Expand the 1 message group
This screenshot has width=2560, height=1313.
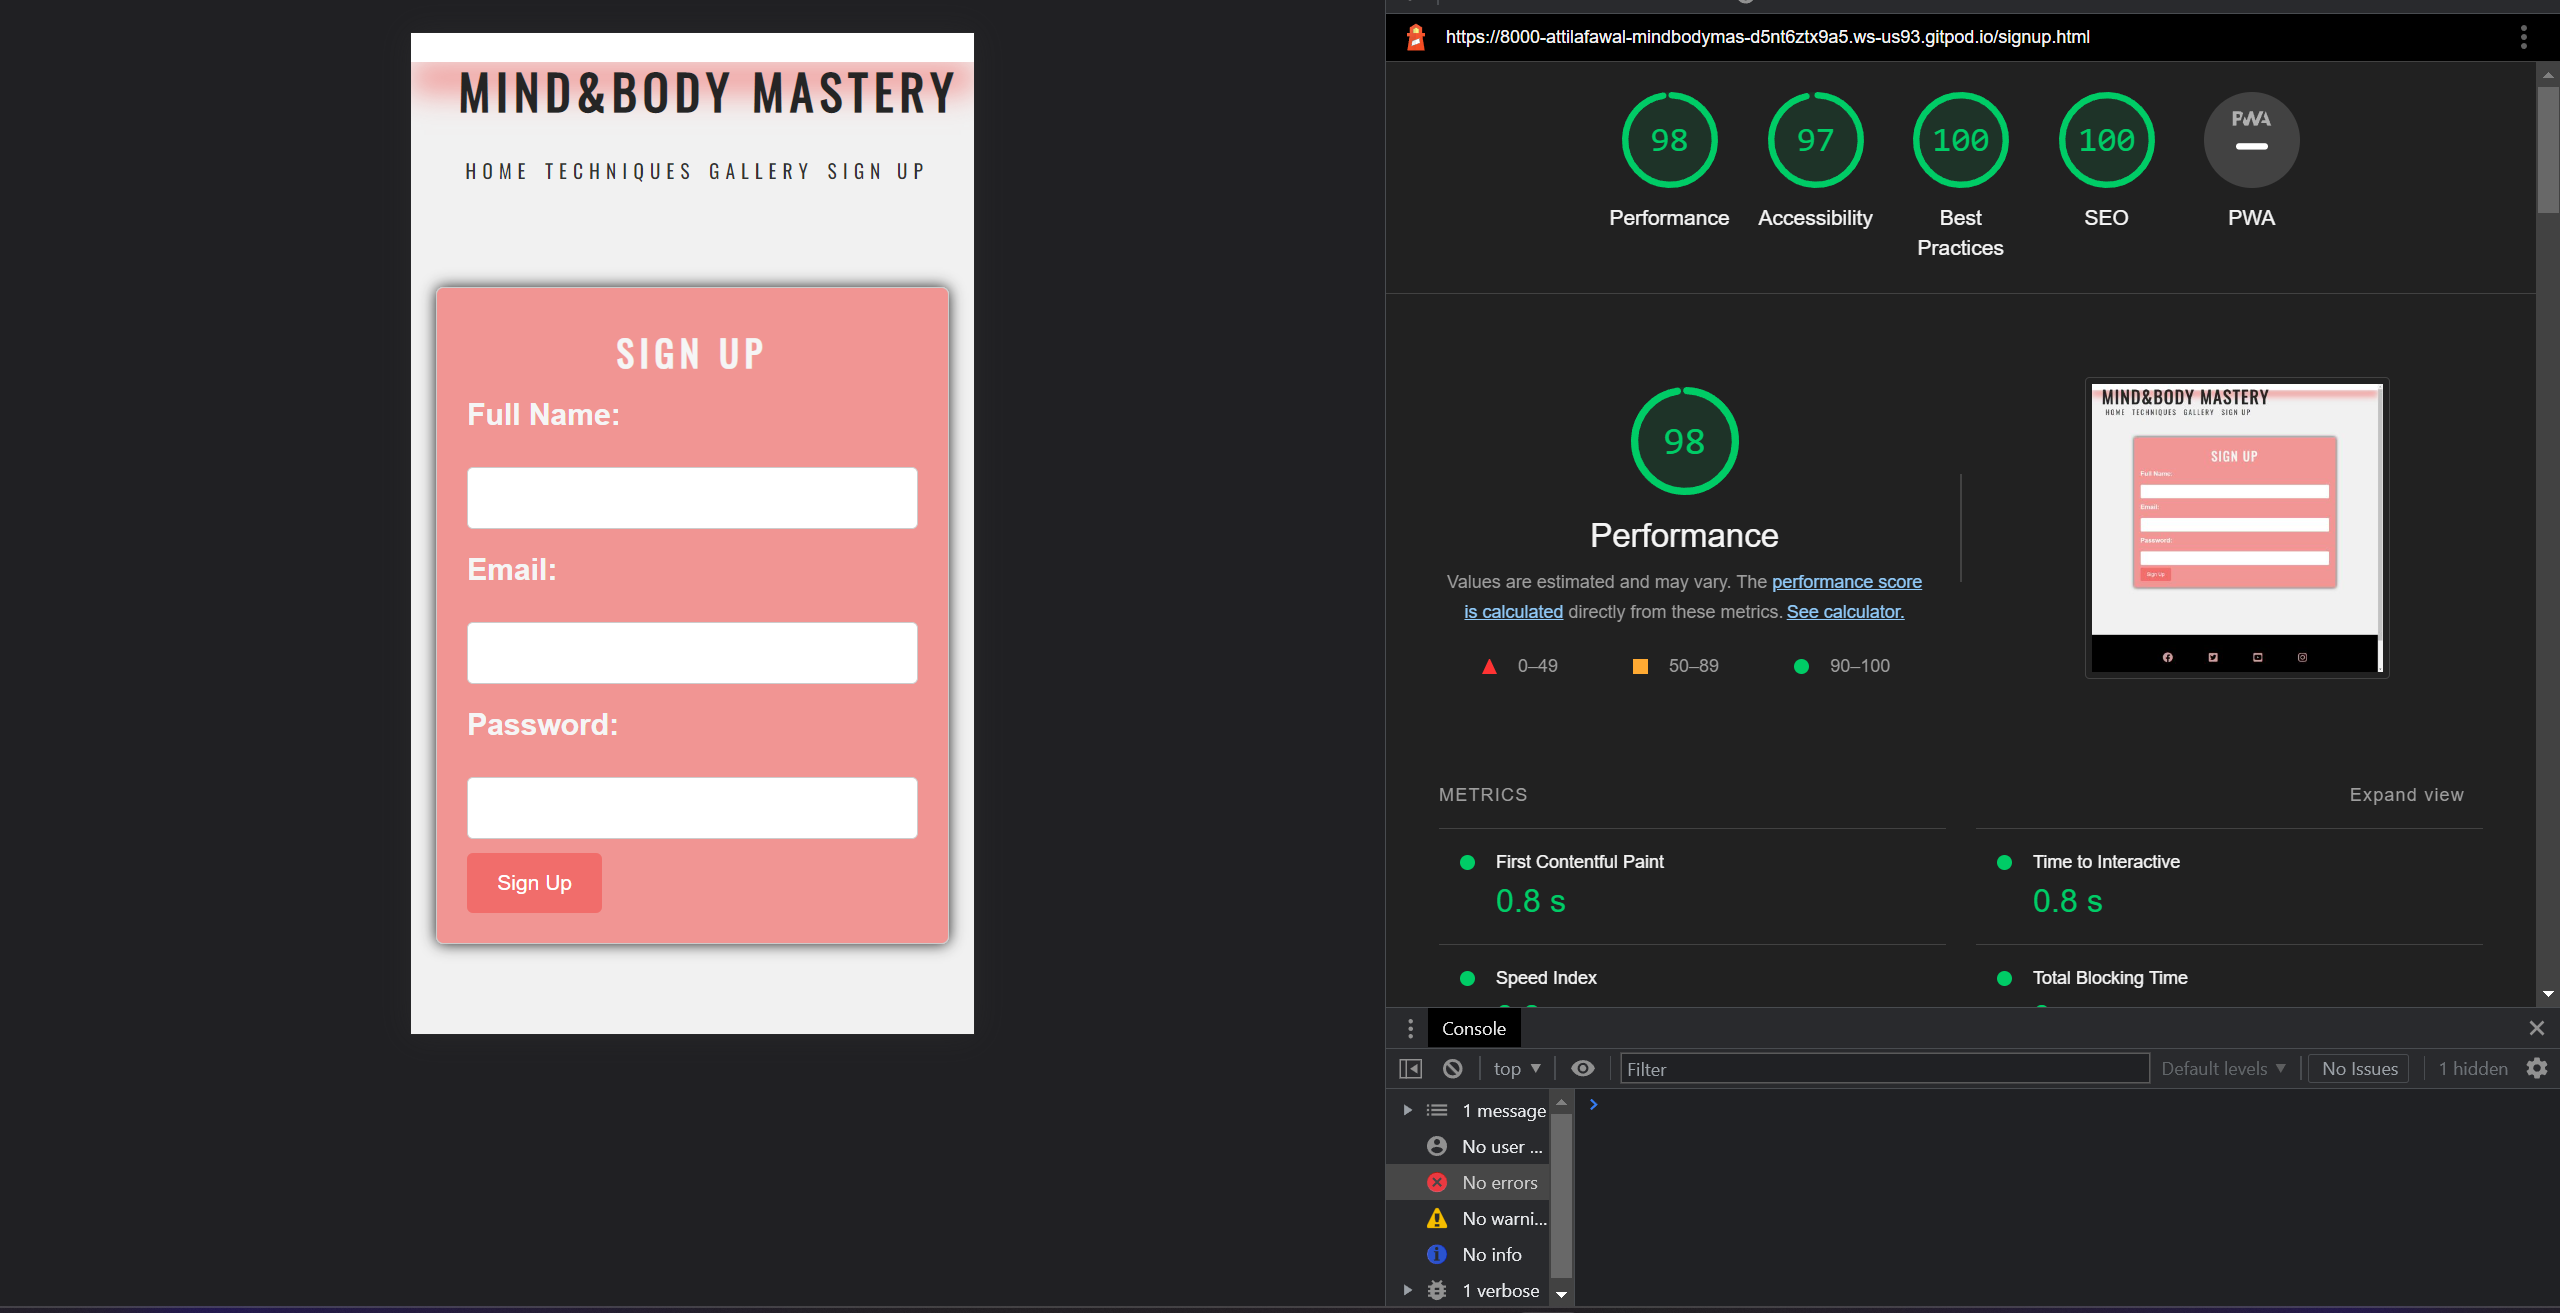(1407, 1110)
